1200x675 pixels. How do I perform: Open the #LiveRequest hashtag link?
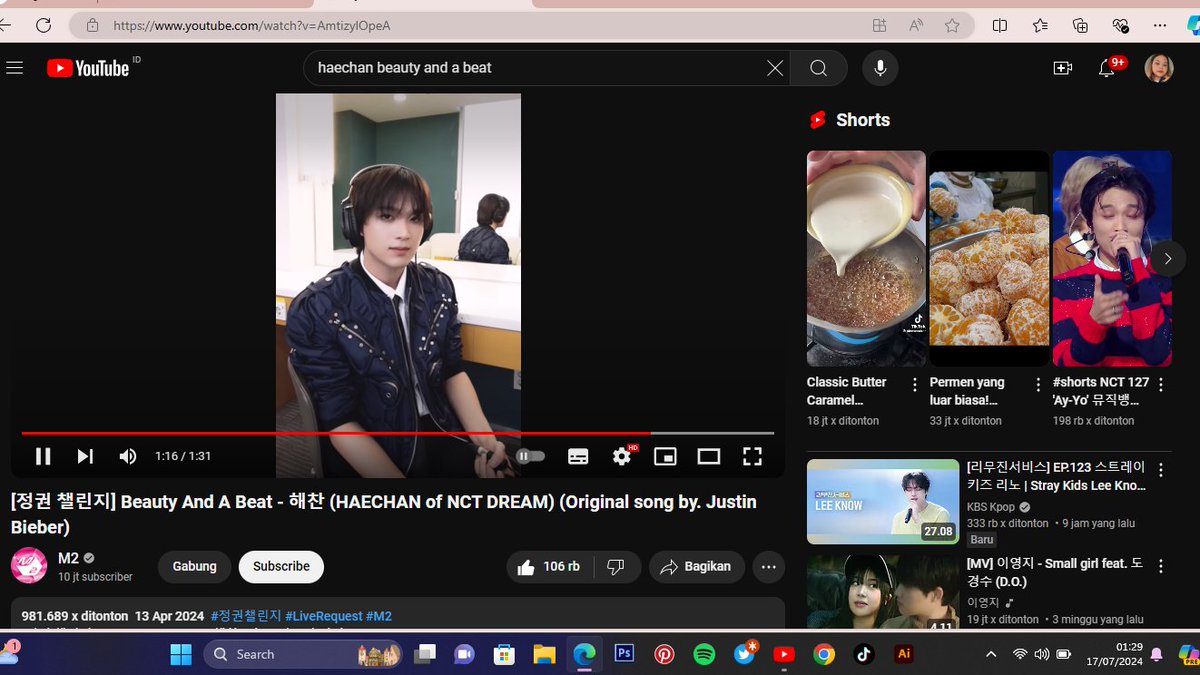tap(323, 616)
